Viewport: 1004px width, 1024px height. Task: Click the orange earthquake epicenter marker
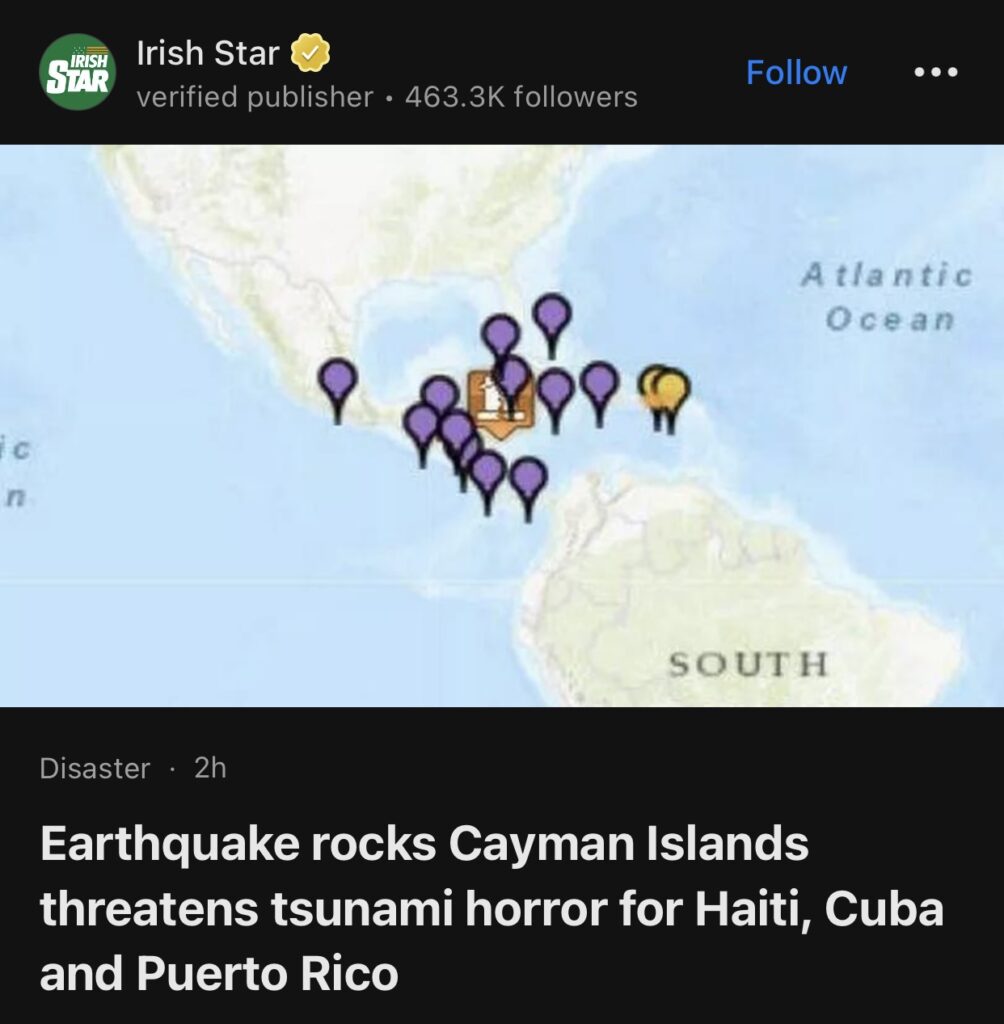492,402
